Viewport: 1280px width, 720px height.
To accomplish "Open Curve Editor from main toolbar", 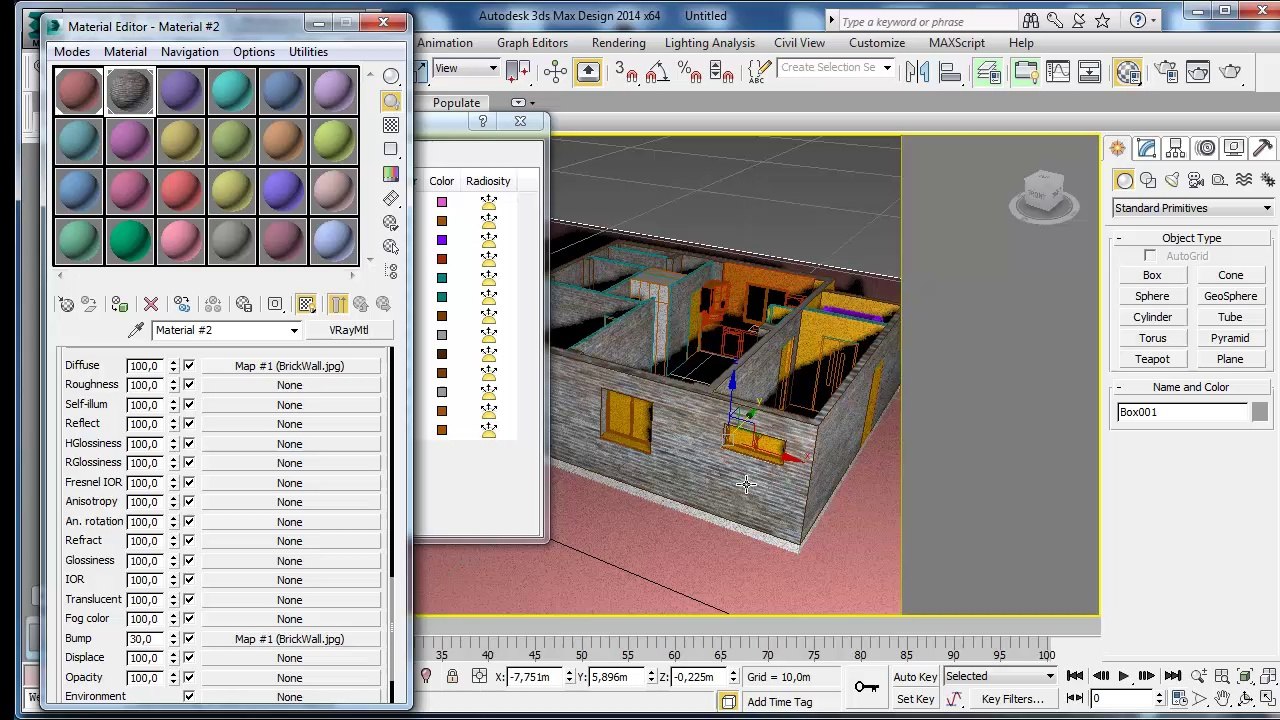I will 1057,71.
